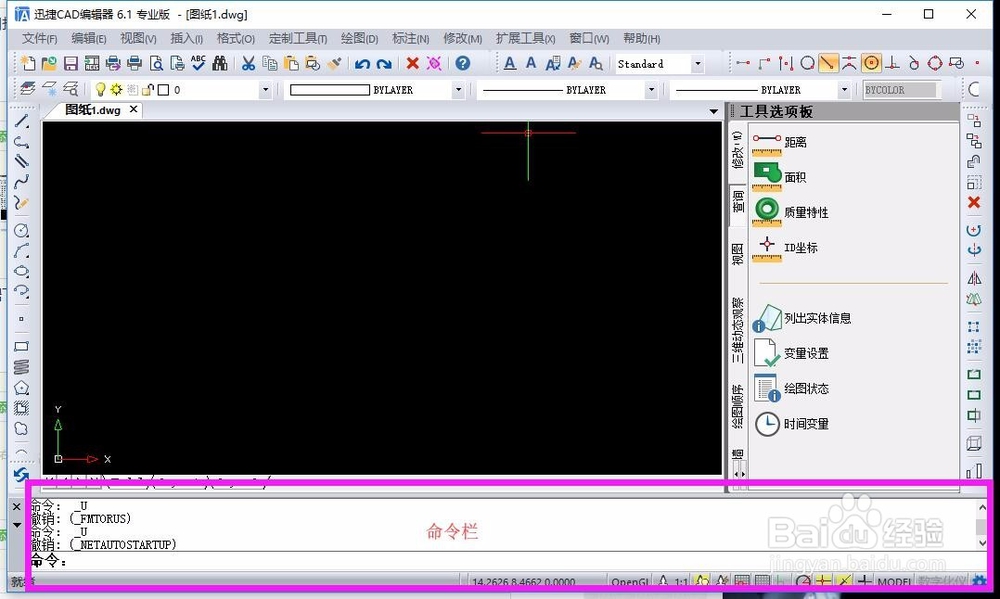Open the 扩展工具(X) menu
This screenshot has height=599, width=1000.
click(526, 38)
